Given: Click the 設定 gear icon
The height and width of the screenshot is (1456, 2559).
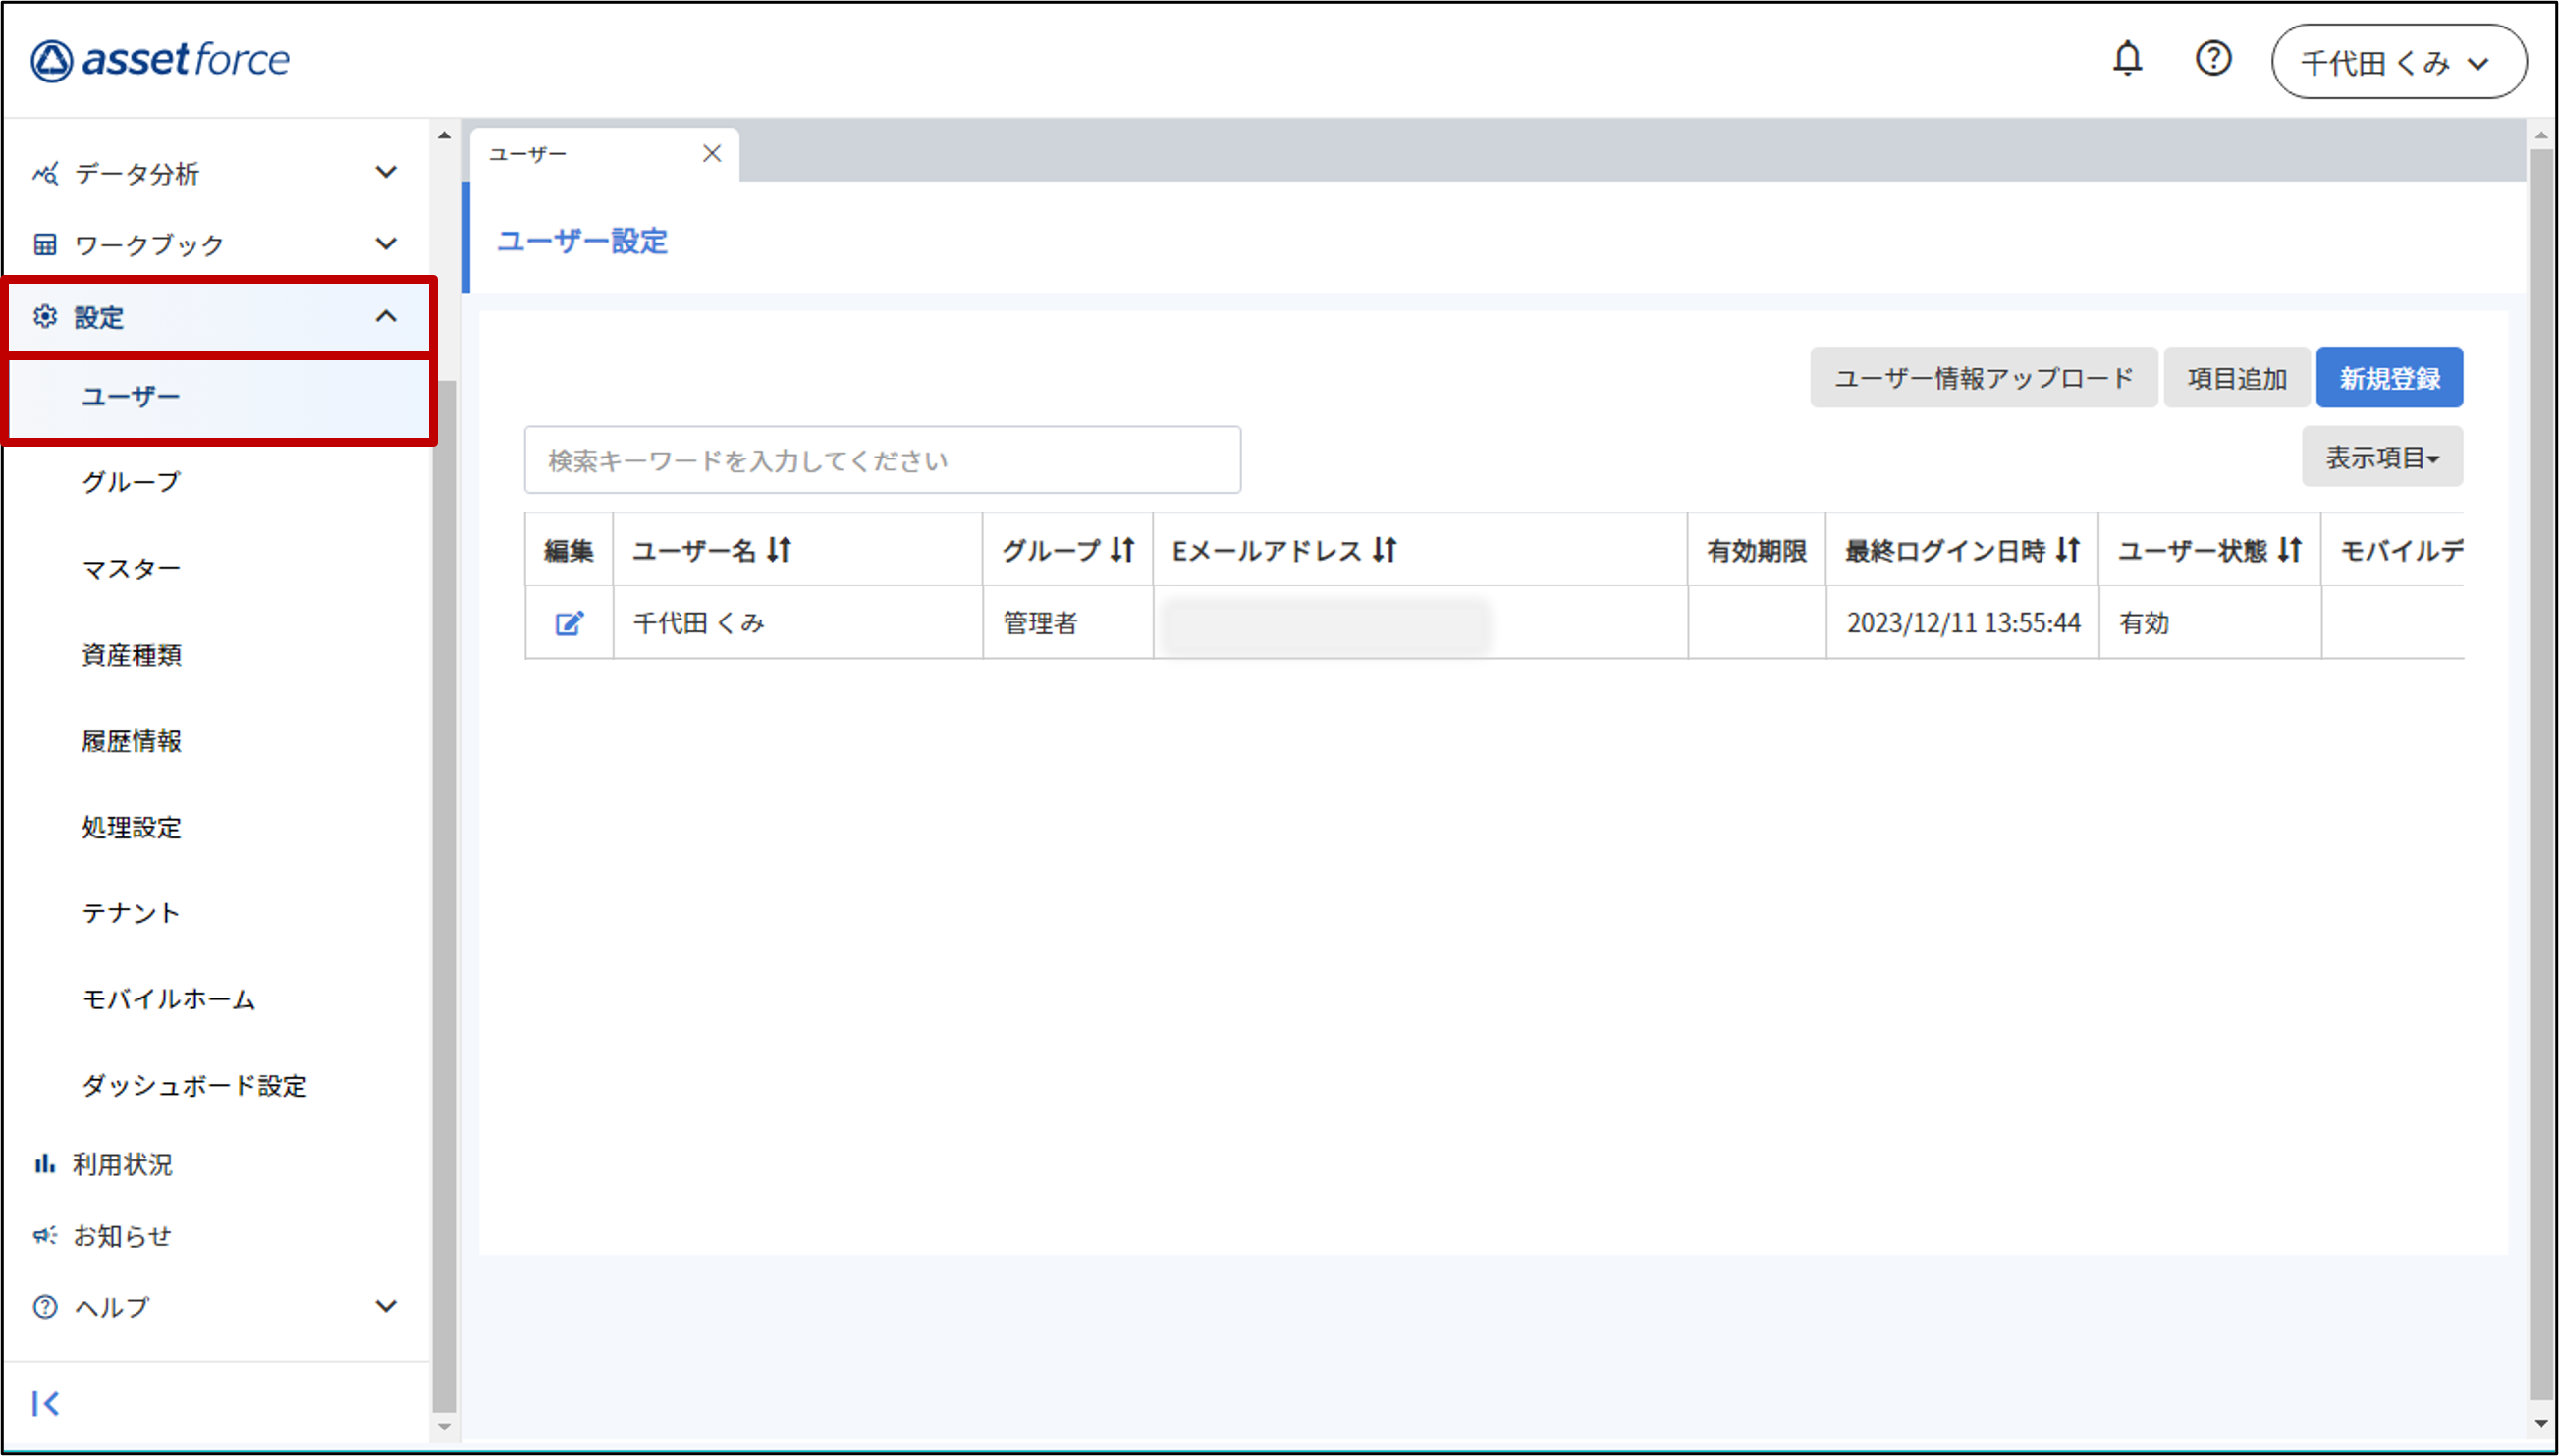Looking at the screenshot, I should [45, 316].
